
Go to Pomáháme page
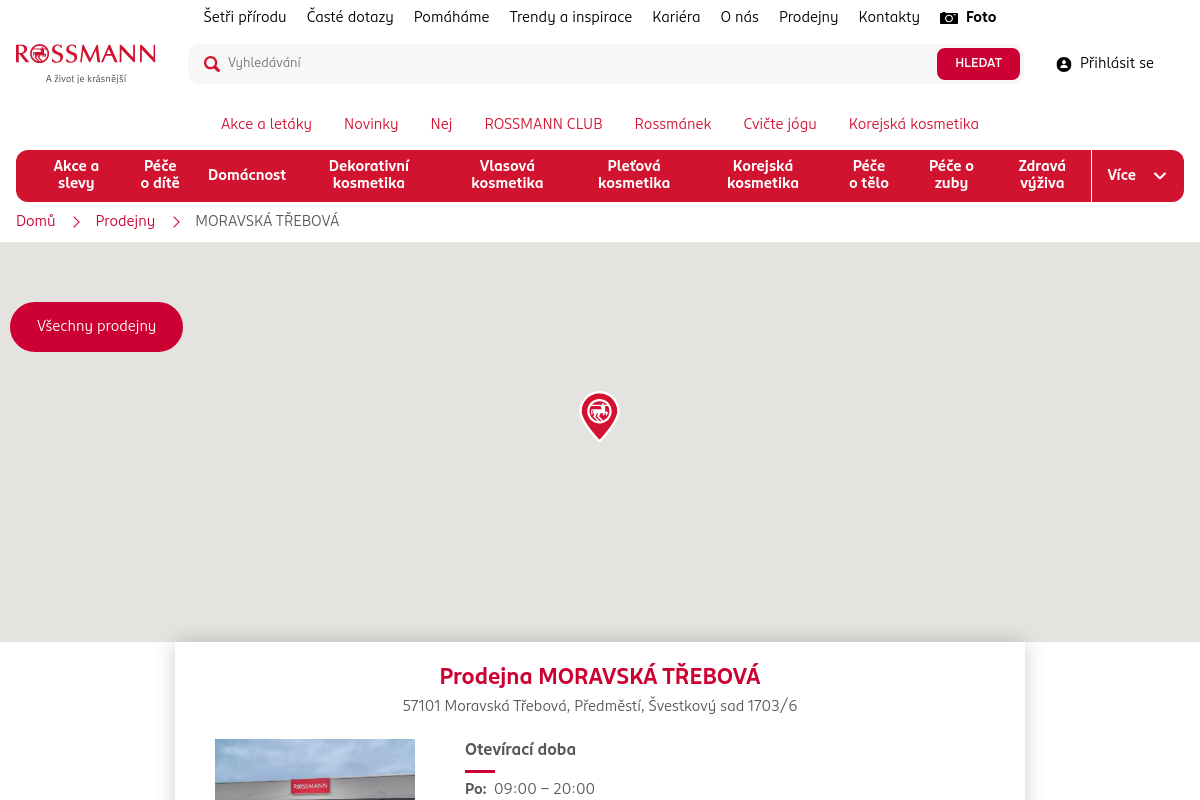click(x=452, y=17)
